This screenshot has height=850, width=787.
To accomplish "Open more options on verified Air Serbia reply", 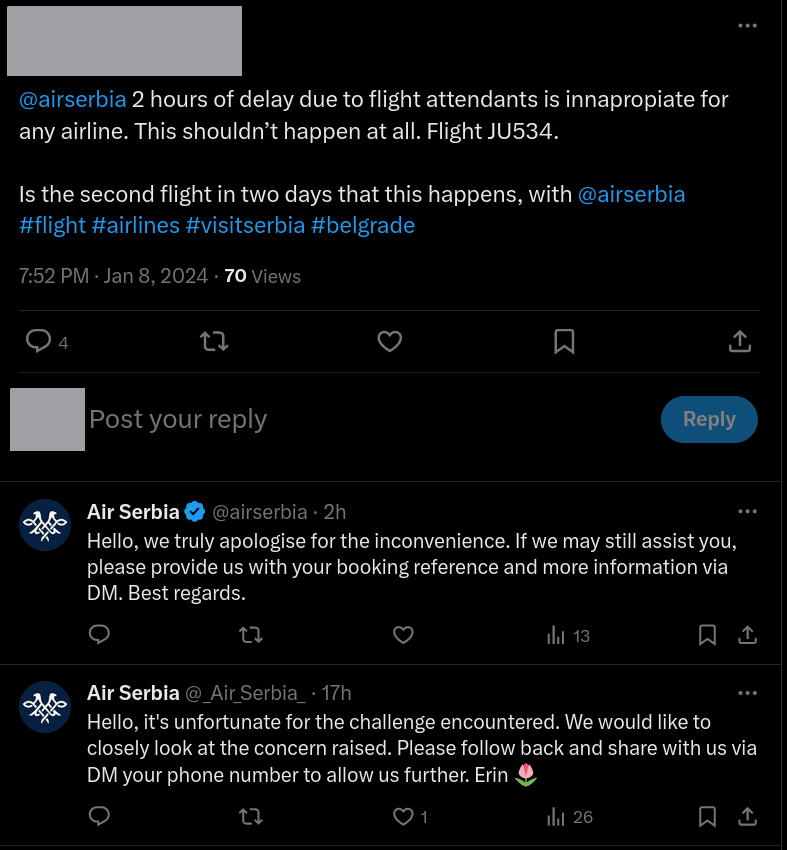I will pos(747,511).
